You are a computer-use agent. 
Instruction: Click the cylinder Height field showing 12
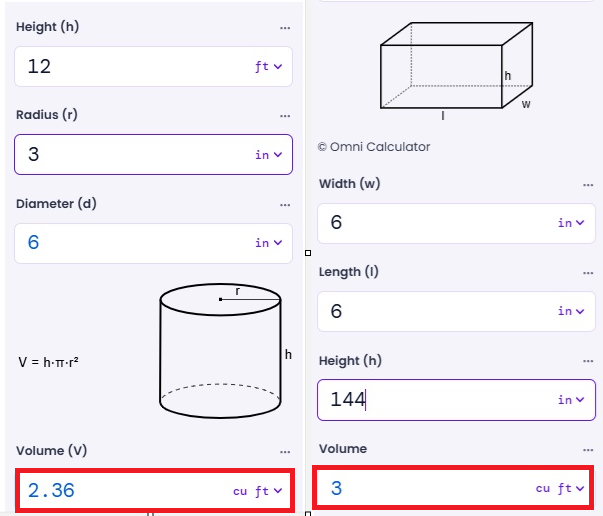point(153,67)
